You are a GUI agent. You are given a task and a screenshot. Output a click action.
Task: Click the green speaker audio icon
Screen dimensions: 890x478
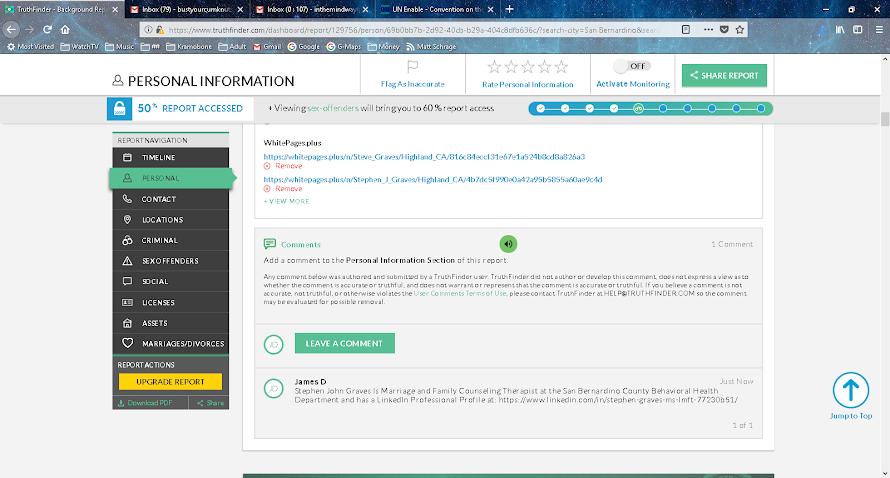[x=508, y=244]
